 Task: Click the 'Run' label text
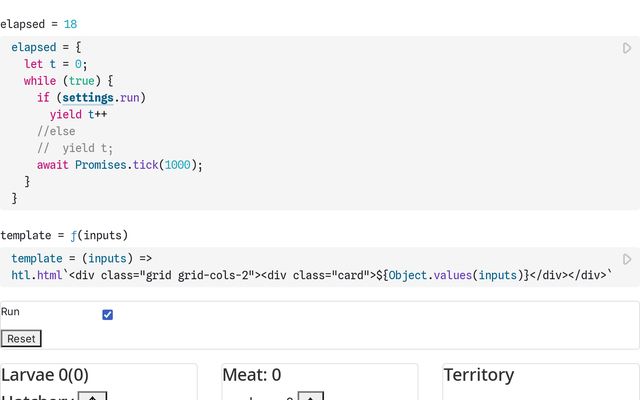click(x=11, y=312)
